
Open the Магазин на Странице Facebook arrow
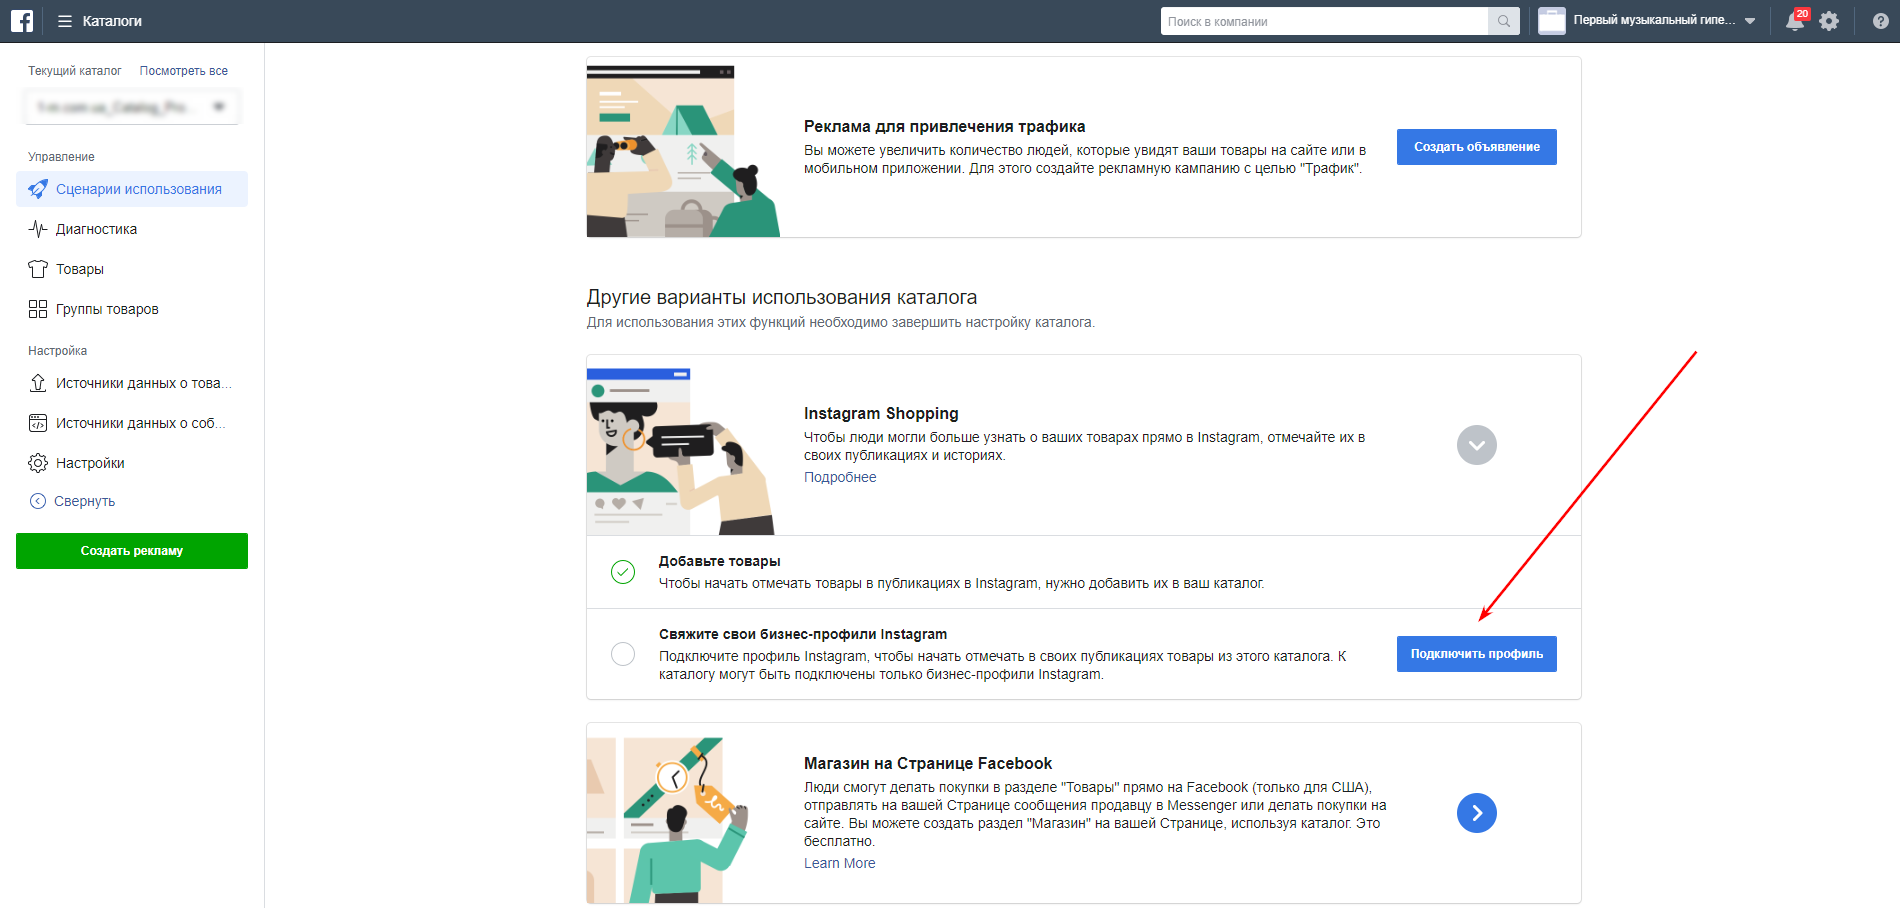pos(1476,813)
